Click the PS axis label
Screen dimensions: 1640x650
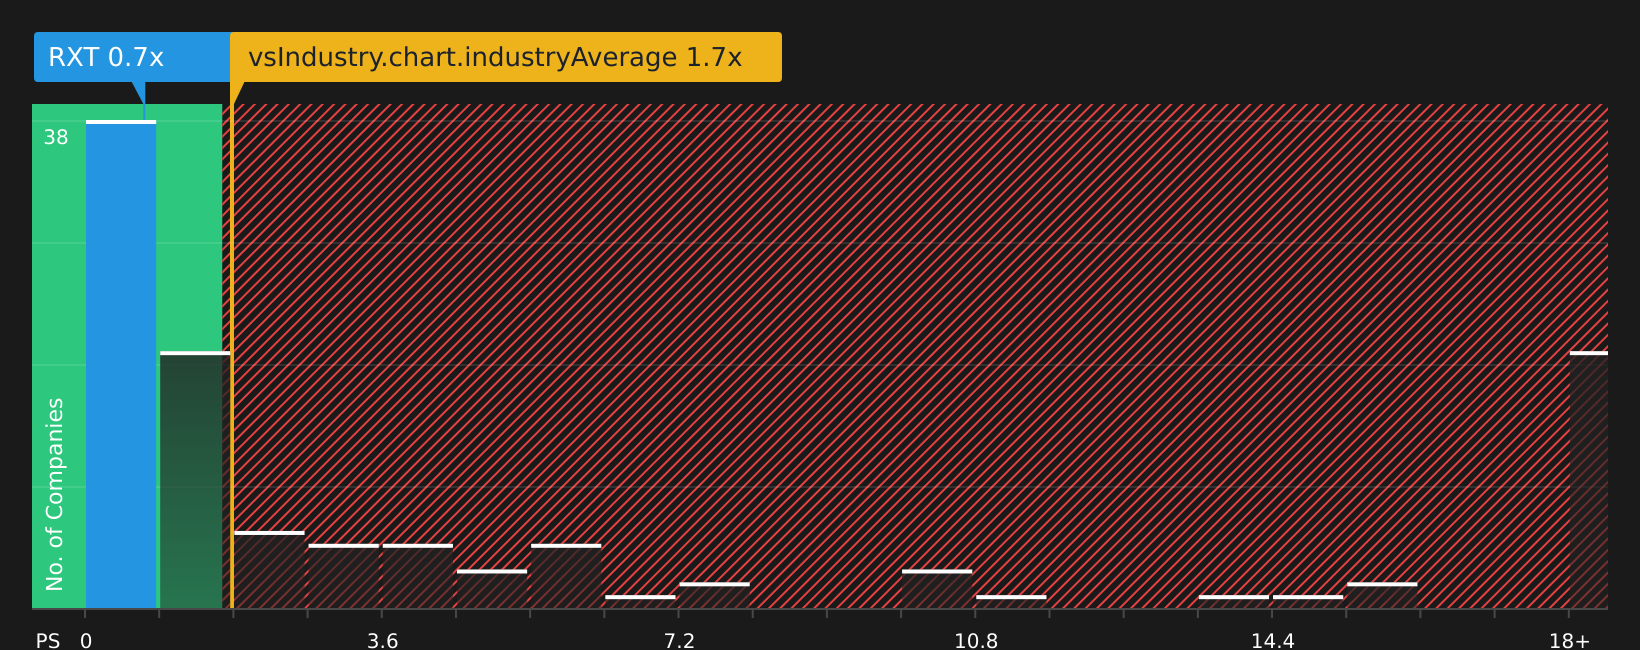pyautogui.click(x=48, y=640)
